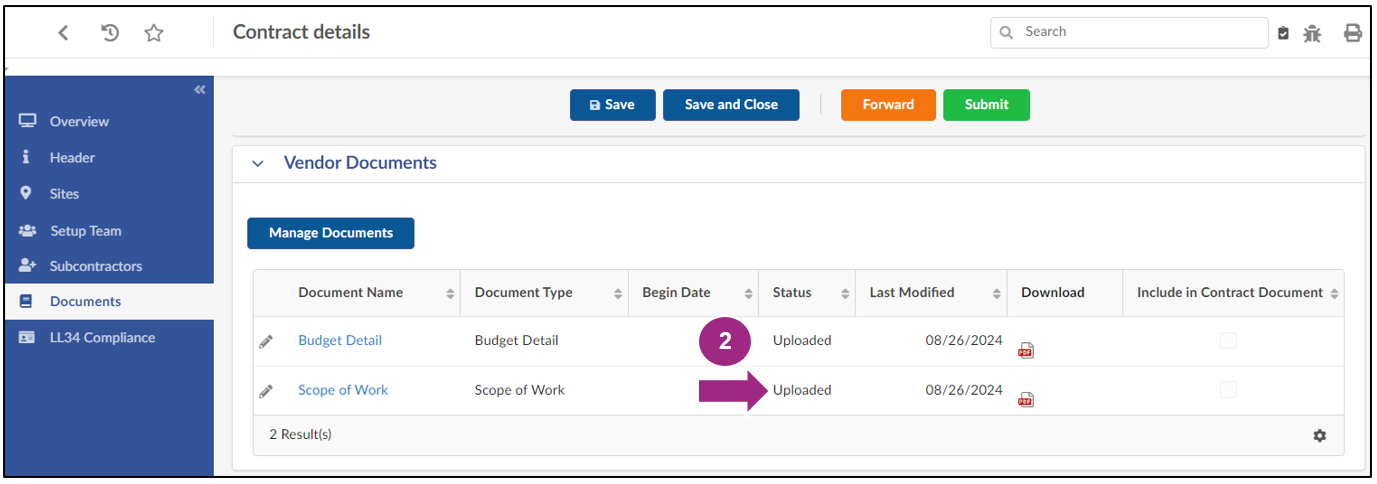Screen dimensions: 1377x484
Task: Download the Scope of Work PDF
Action: [x=1025, y=399]
